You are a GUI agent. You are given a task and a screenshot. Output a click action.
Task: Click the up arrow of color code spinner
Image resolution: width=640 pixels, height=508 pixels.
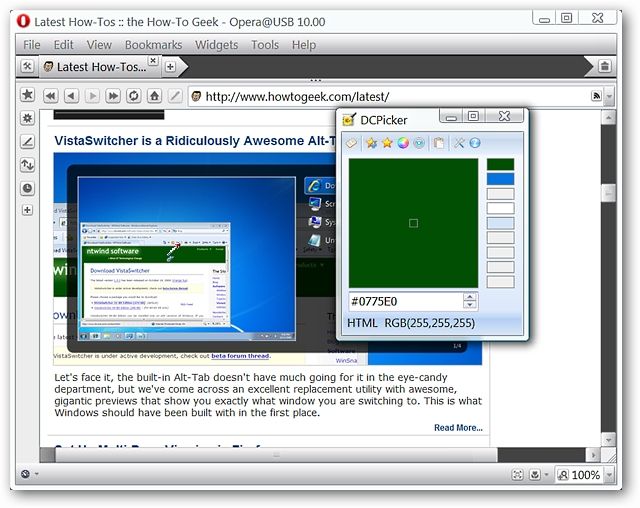(x=470, y=297)
